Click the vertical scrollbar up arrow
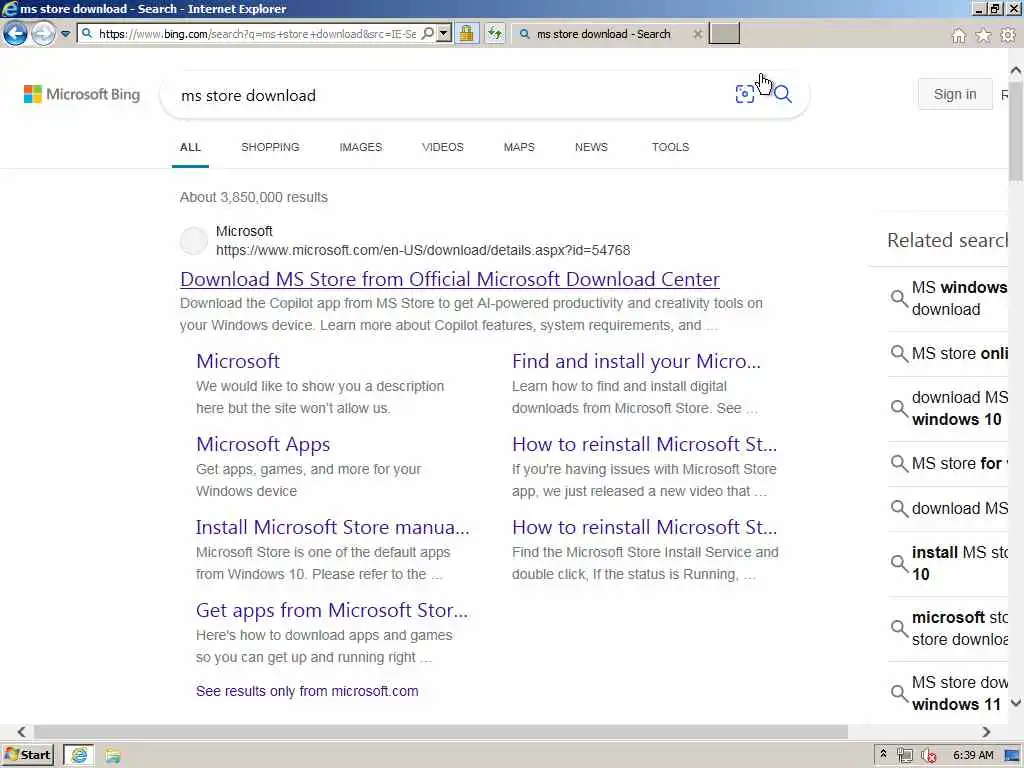Screen dimensions: 1024x768 point(1016,70)
